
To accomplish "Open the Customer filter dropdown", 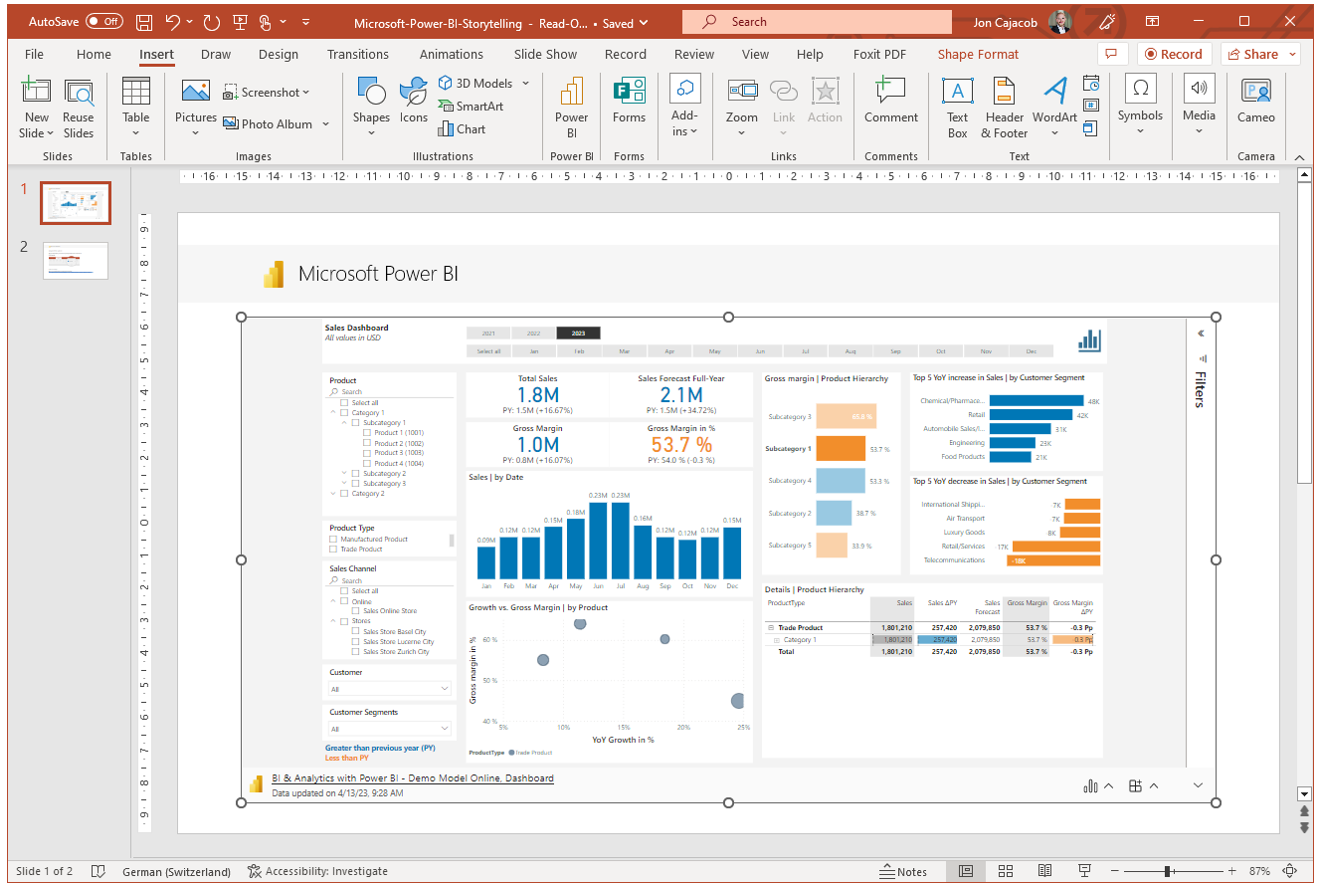I will point(390,689).
